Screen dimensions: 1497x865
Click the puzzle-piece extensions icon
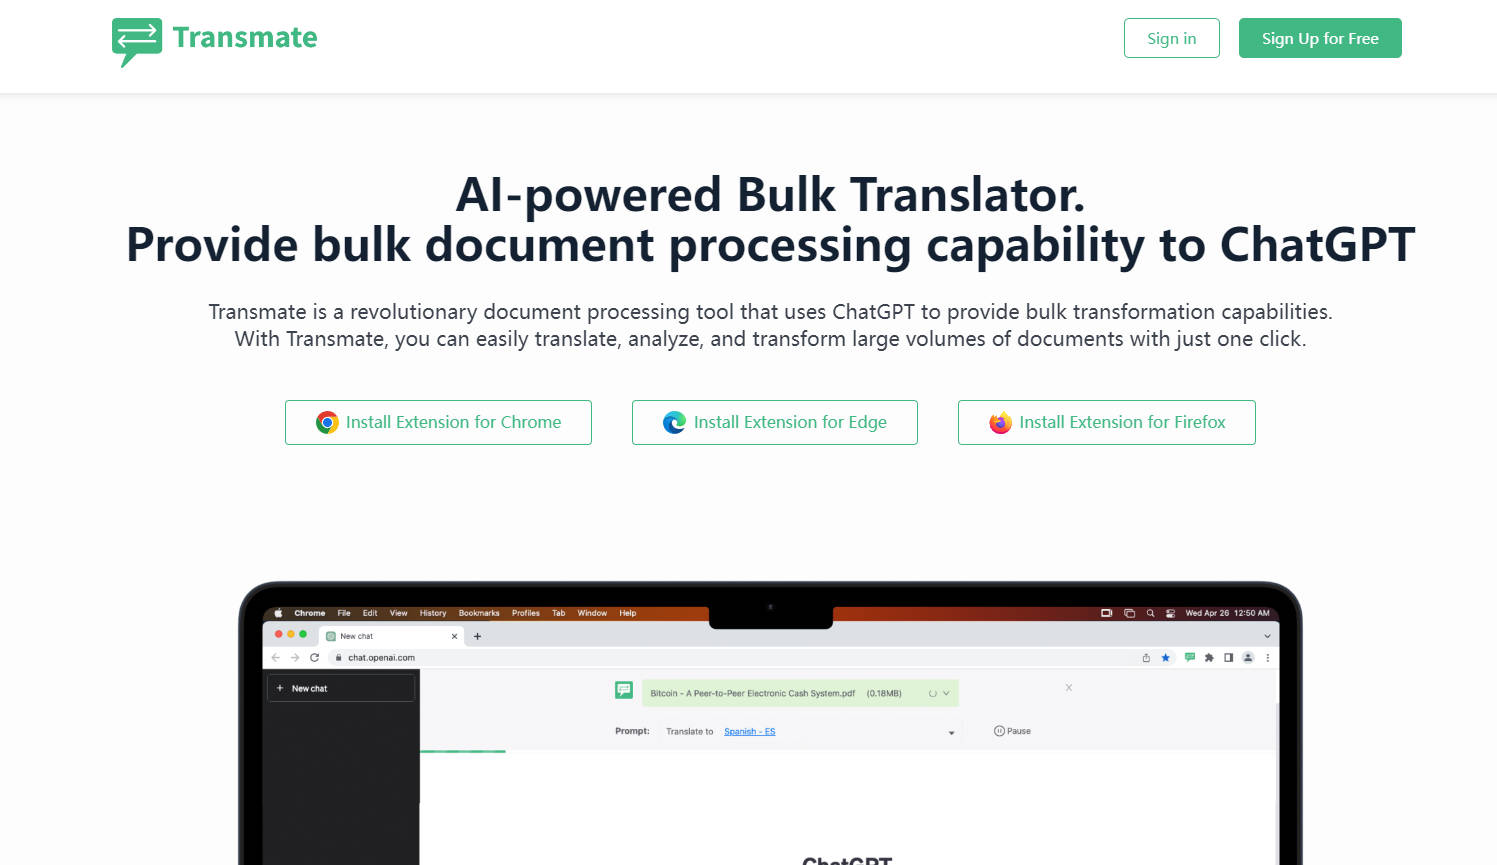click(1209, 658)
